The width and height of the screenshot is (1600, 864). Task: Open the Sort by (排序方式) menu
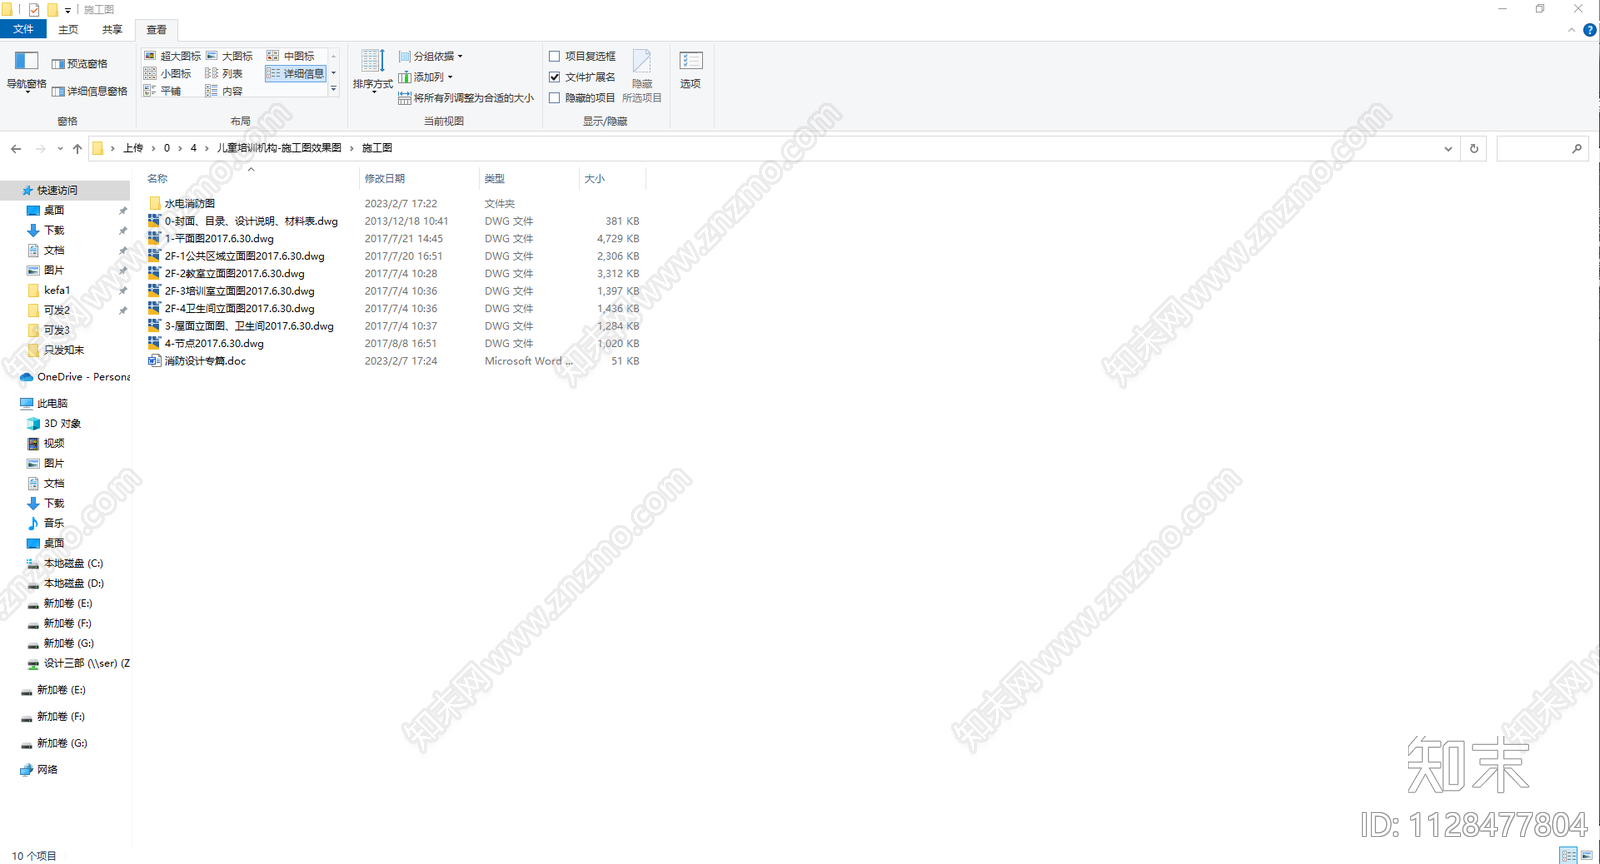[x=372, y=72]
